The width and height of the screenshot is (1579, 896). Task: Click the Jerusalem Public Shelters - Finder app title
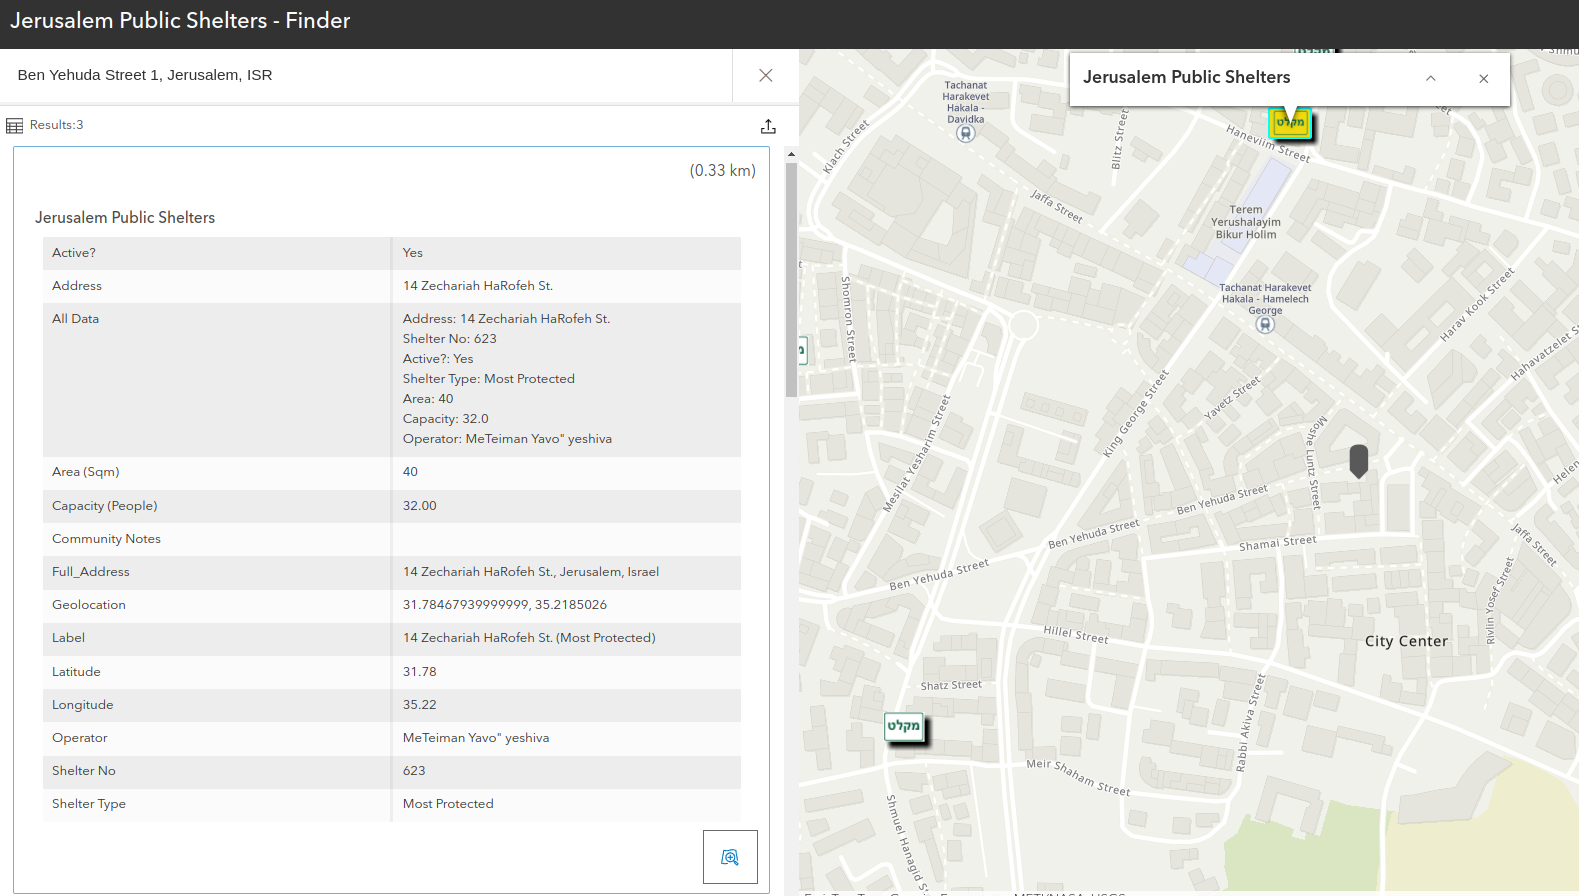pyautogui.click(x=180, y=21)
